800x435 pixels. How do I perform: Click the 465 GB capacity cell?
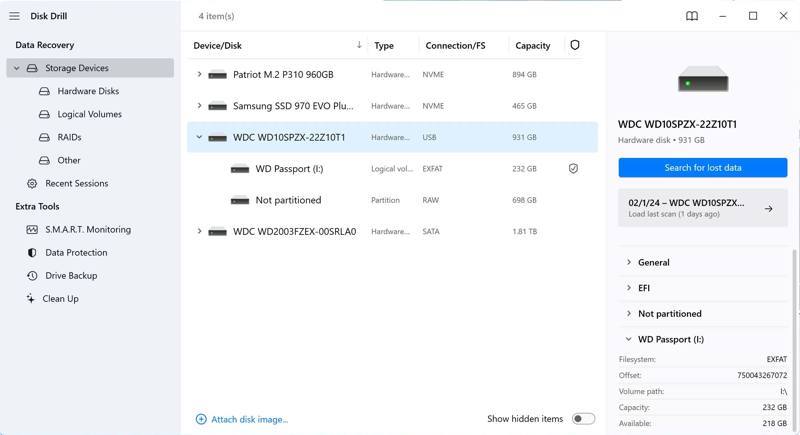pyautogui.click(x=524, y=106)
